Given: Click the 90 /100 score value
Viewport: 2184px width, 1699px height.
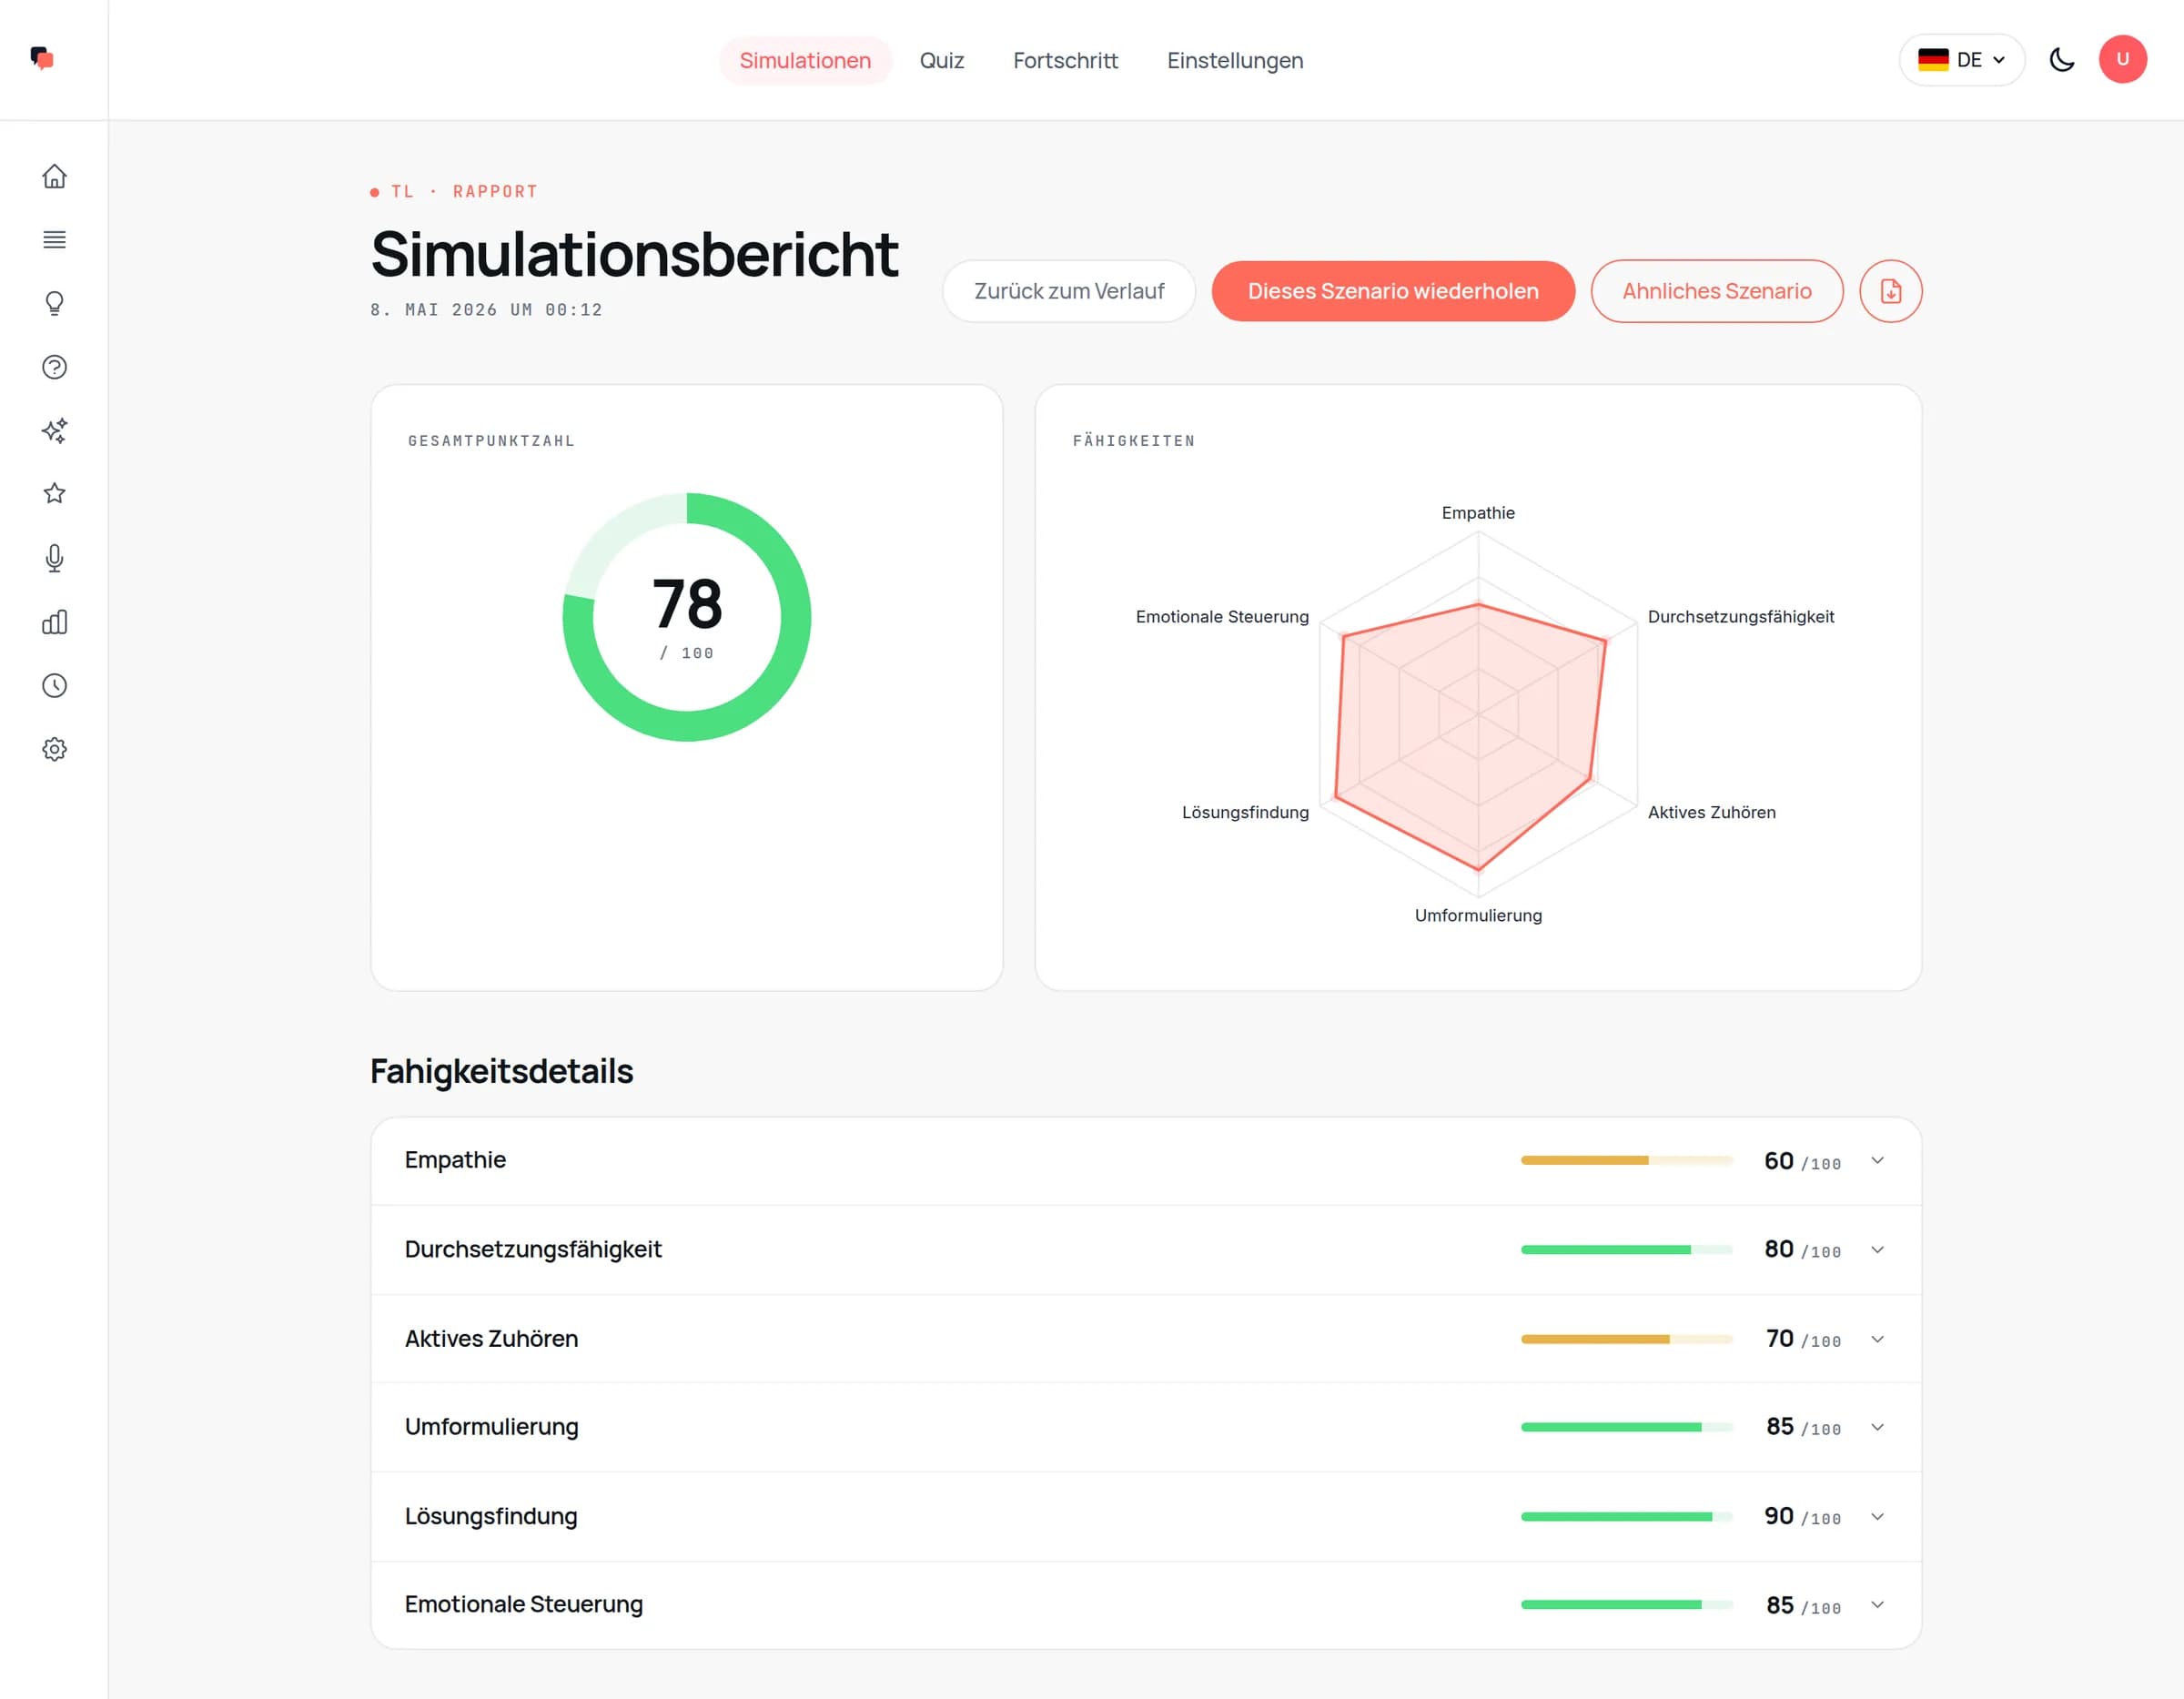Looking at the screenshot, I should (x=1802, y=1517).
